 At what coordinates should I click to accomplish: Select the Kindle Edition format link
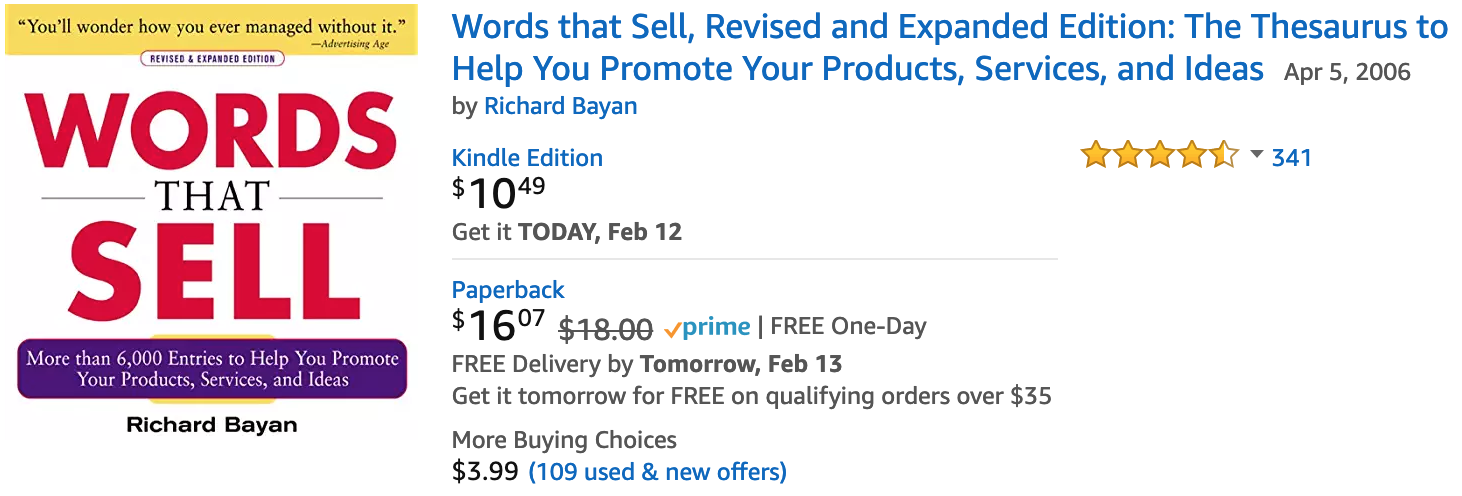(527, 158)
